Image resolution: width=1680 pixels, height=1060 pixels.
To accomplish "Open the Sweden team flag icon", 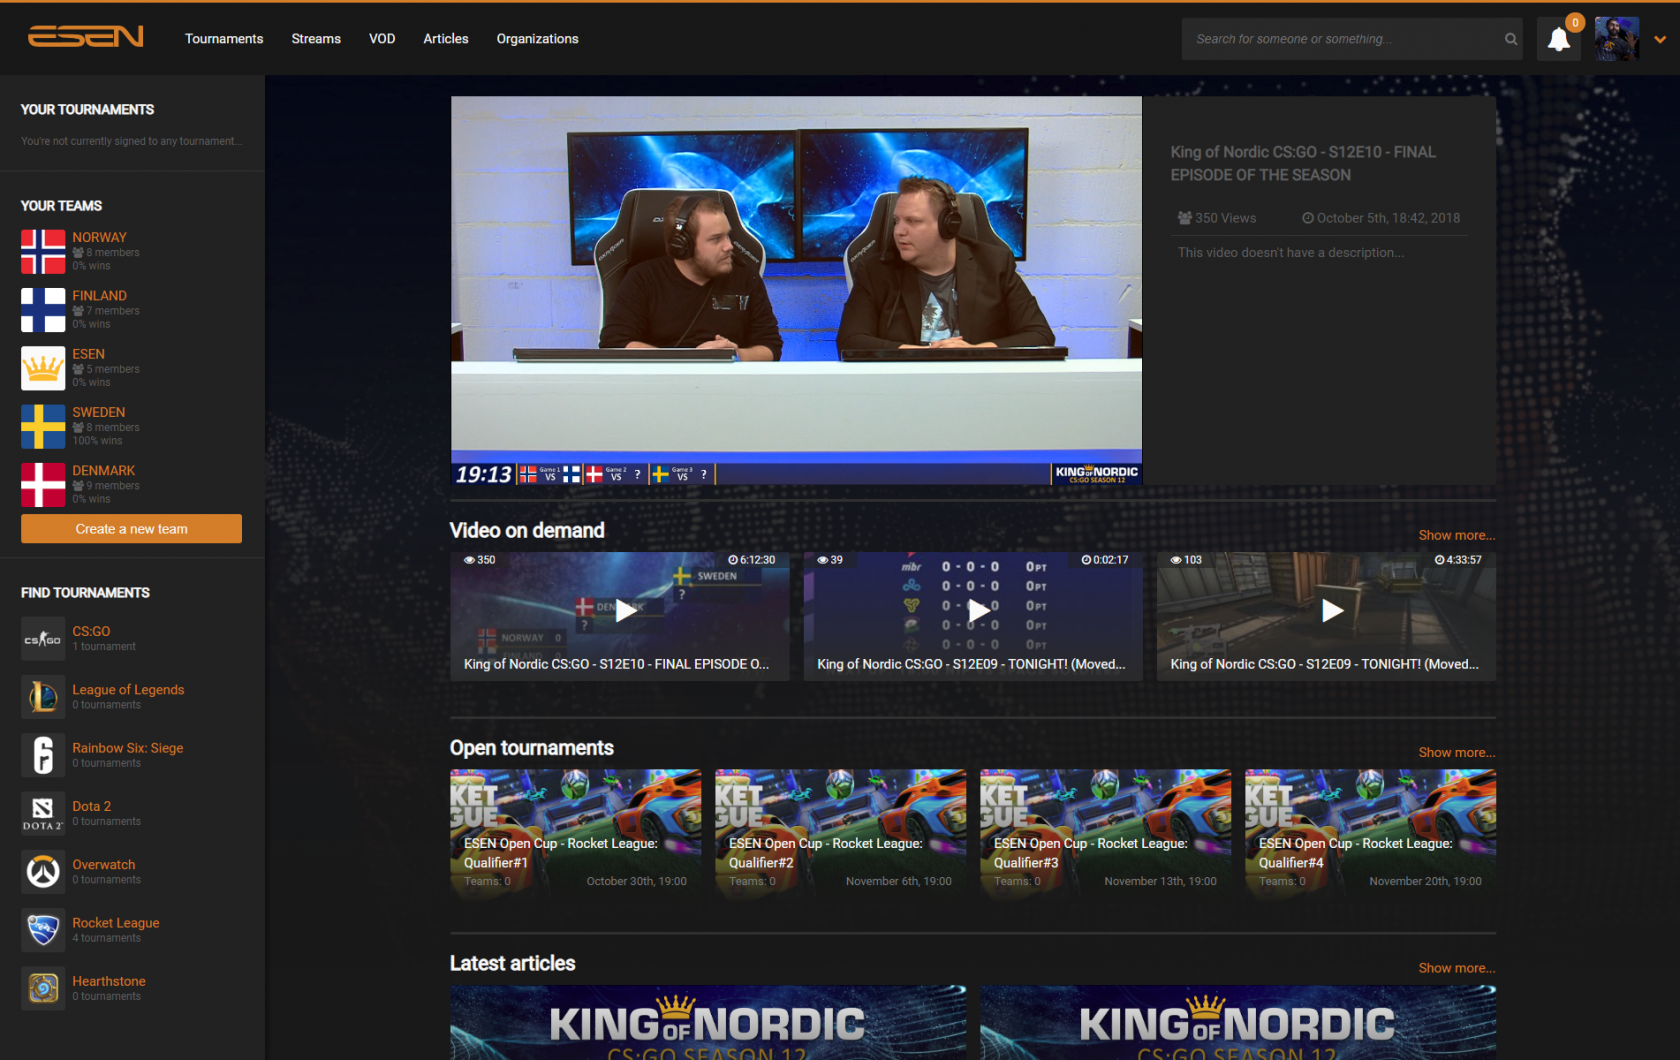I will point(43,426).
